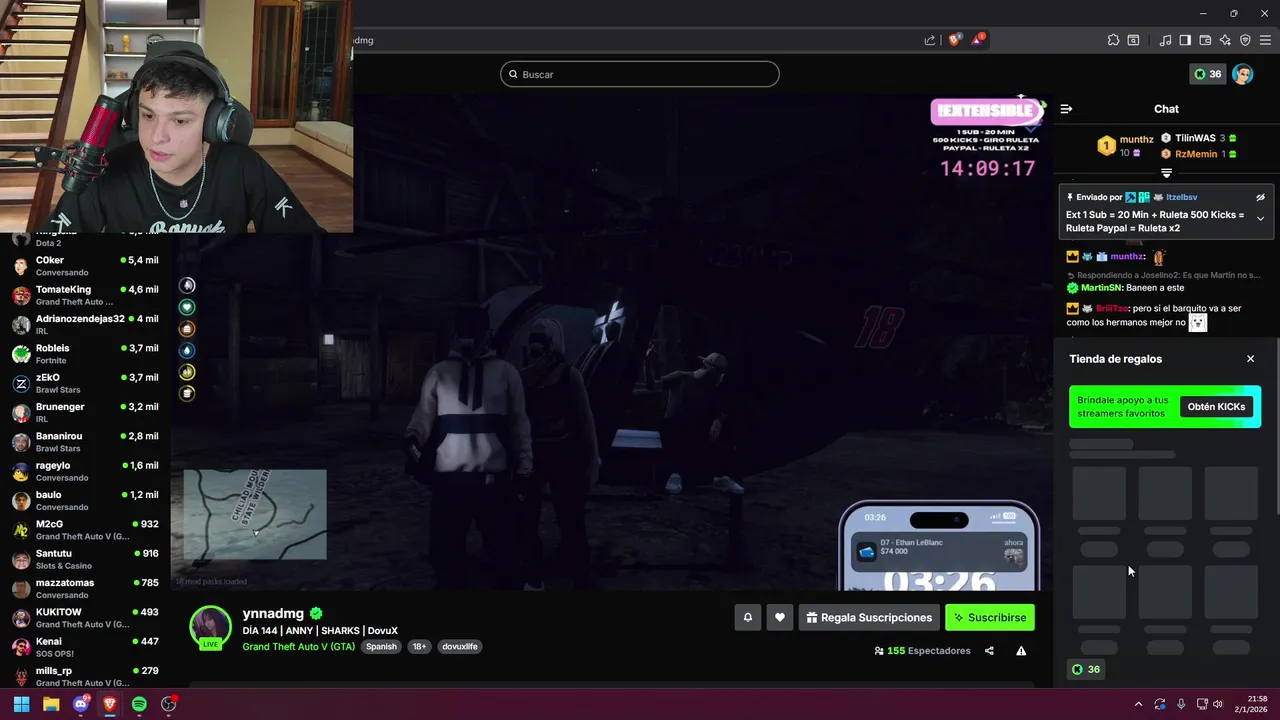Share the stream via share icon
Image resolution: width=1280 pixels, height=720 pixels.
click(x=989, y=651)
